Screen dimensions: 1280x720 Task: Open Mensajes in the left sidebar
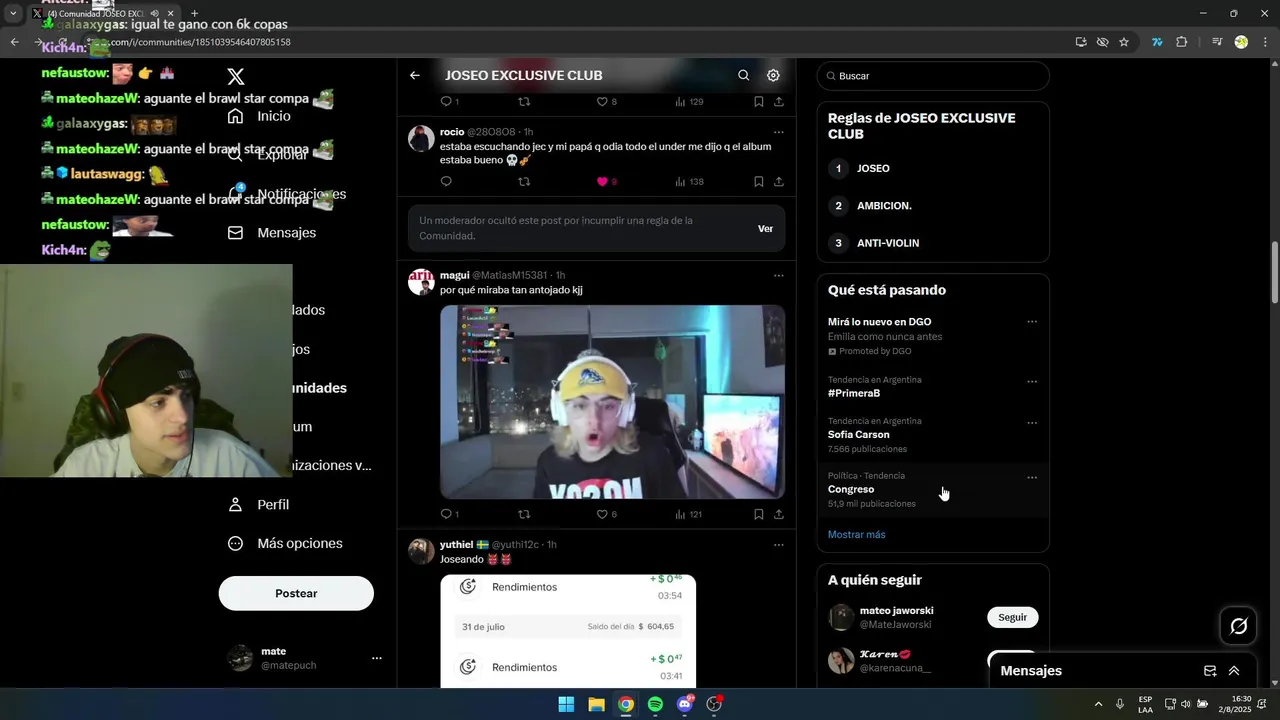[x=271, y=233]
